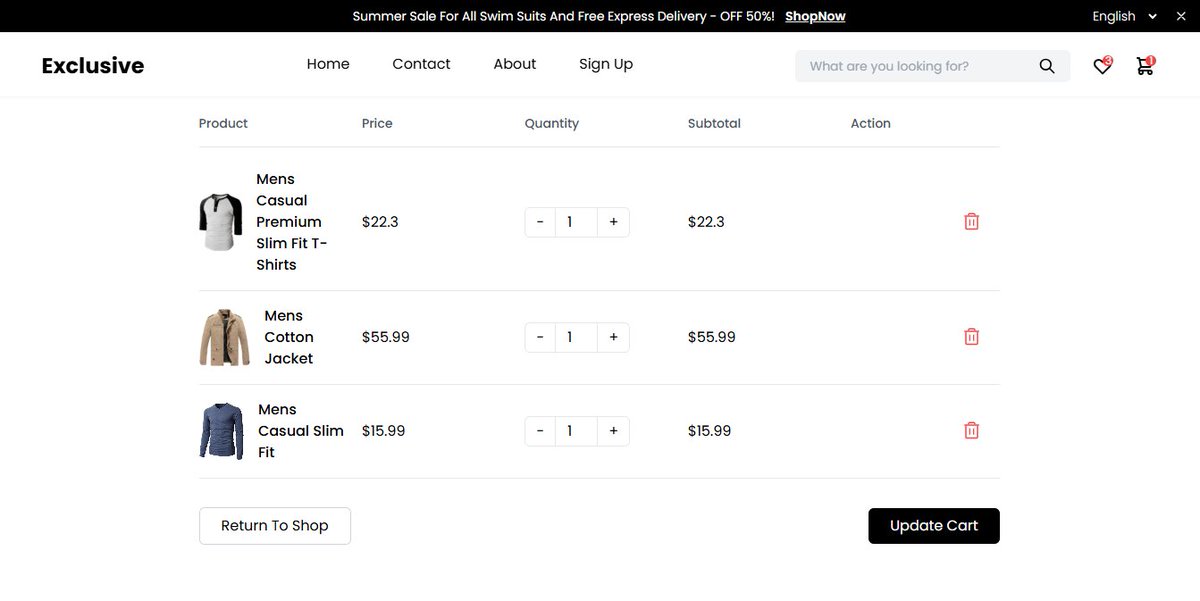Open the raglan T-shirt thumbnail
The width and height of the screenshot is (1200, 601).
click(221, 222)
